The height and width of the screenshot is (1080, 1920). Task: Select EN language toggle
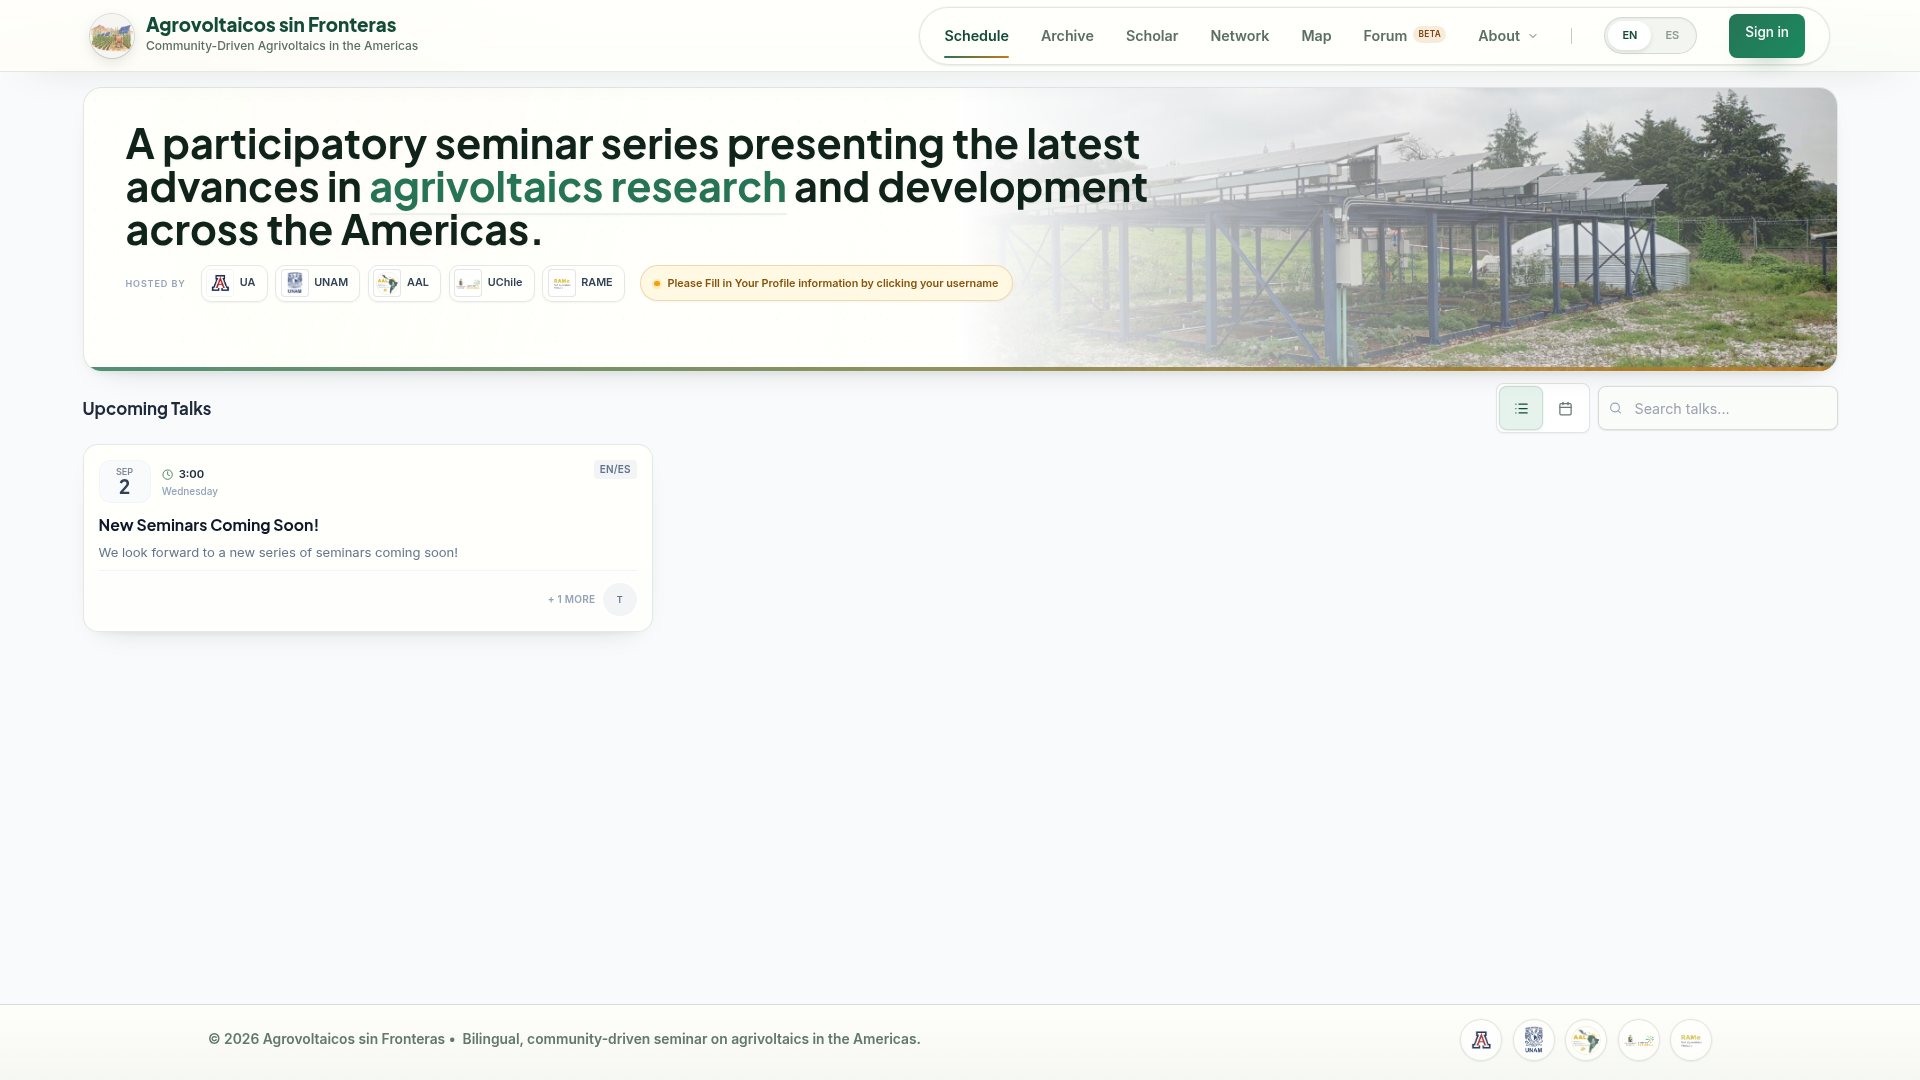1630,36
